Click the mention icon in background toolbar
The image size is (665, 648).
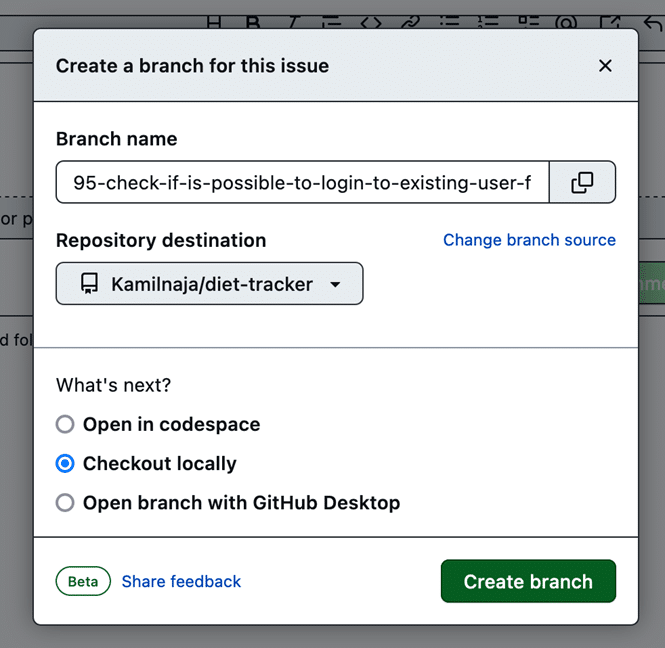[567, 22]
